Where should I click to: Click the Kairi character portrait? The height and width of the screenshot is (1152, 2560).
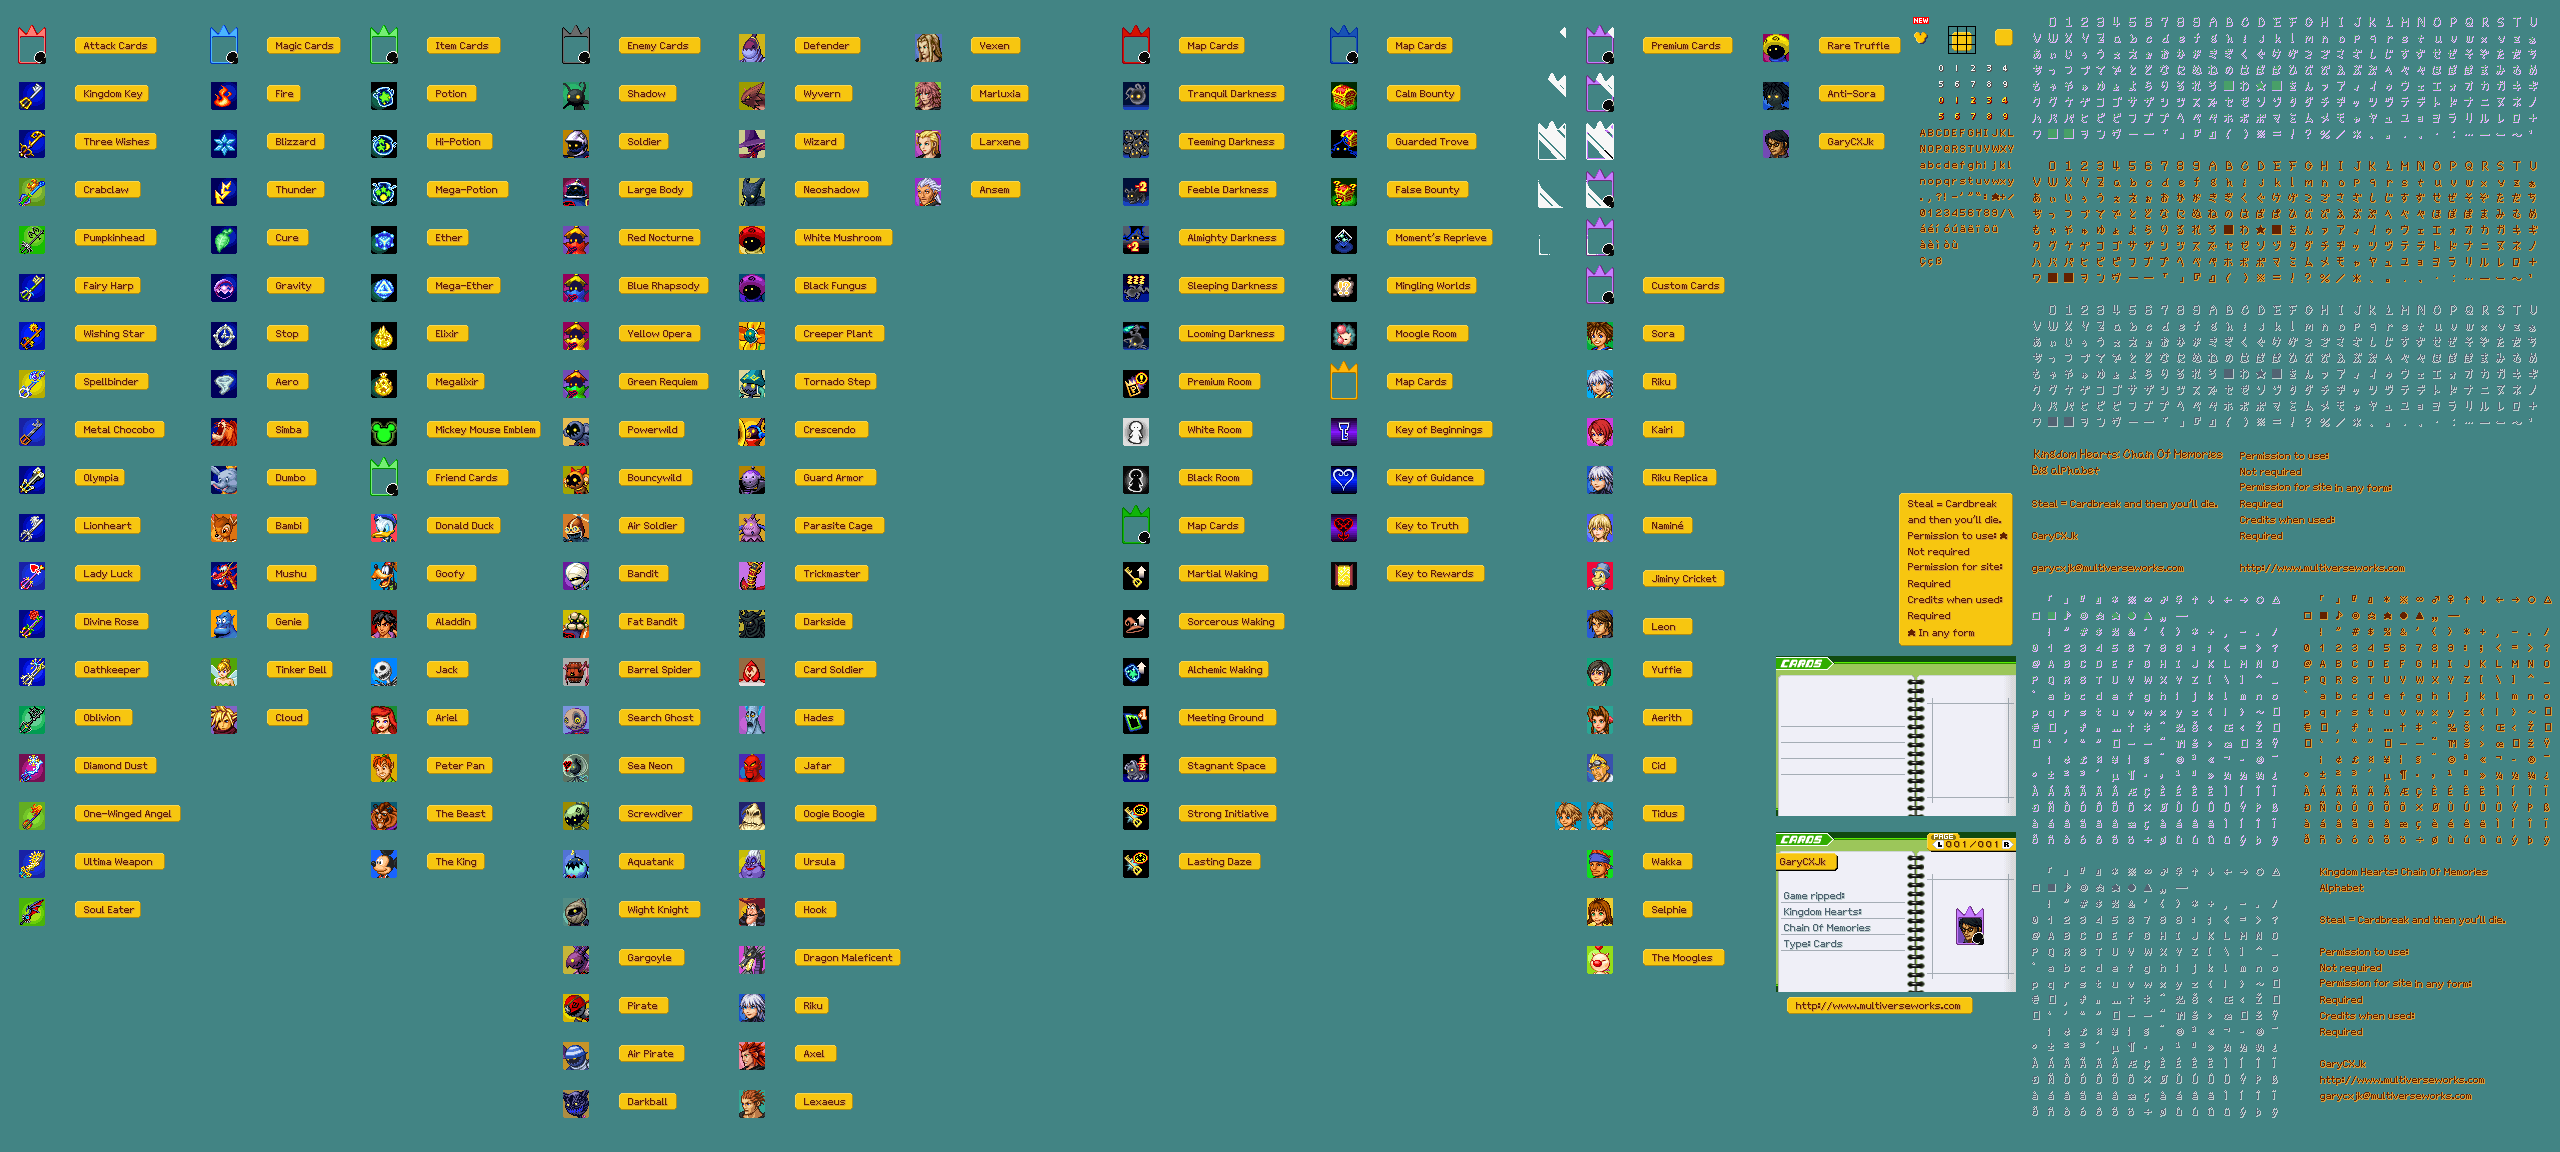pos(1600,431)
